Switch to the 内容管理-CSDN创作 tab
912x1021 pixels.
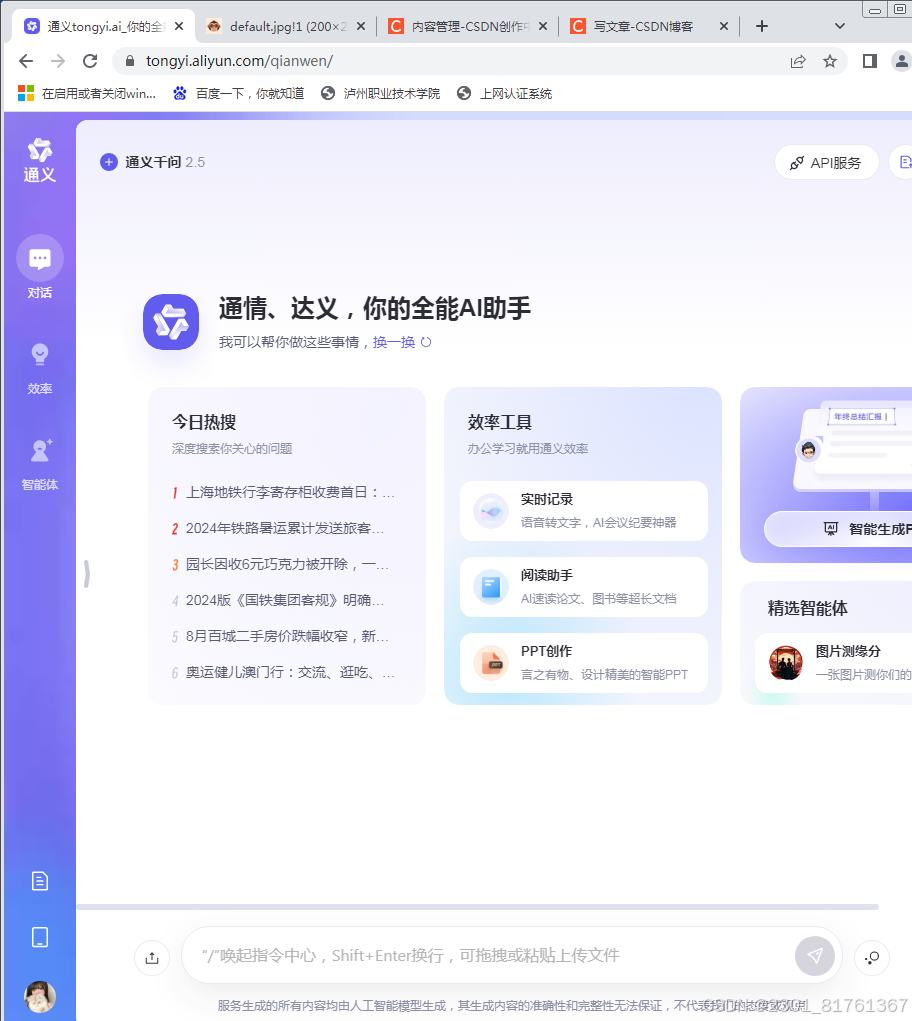(467, 26)
